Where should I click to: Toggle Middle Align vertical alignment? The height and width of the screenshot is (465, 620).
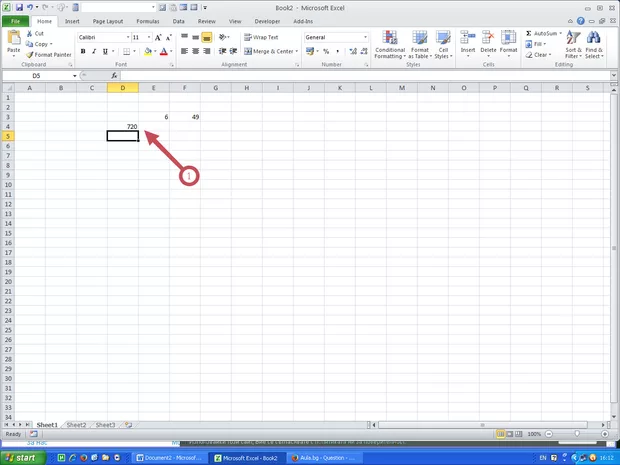[x=196, y=38]
